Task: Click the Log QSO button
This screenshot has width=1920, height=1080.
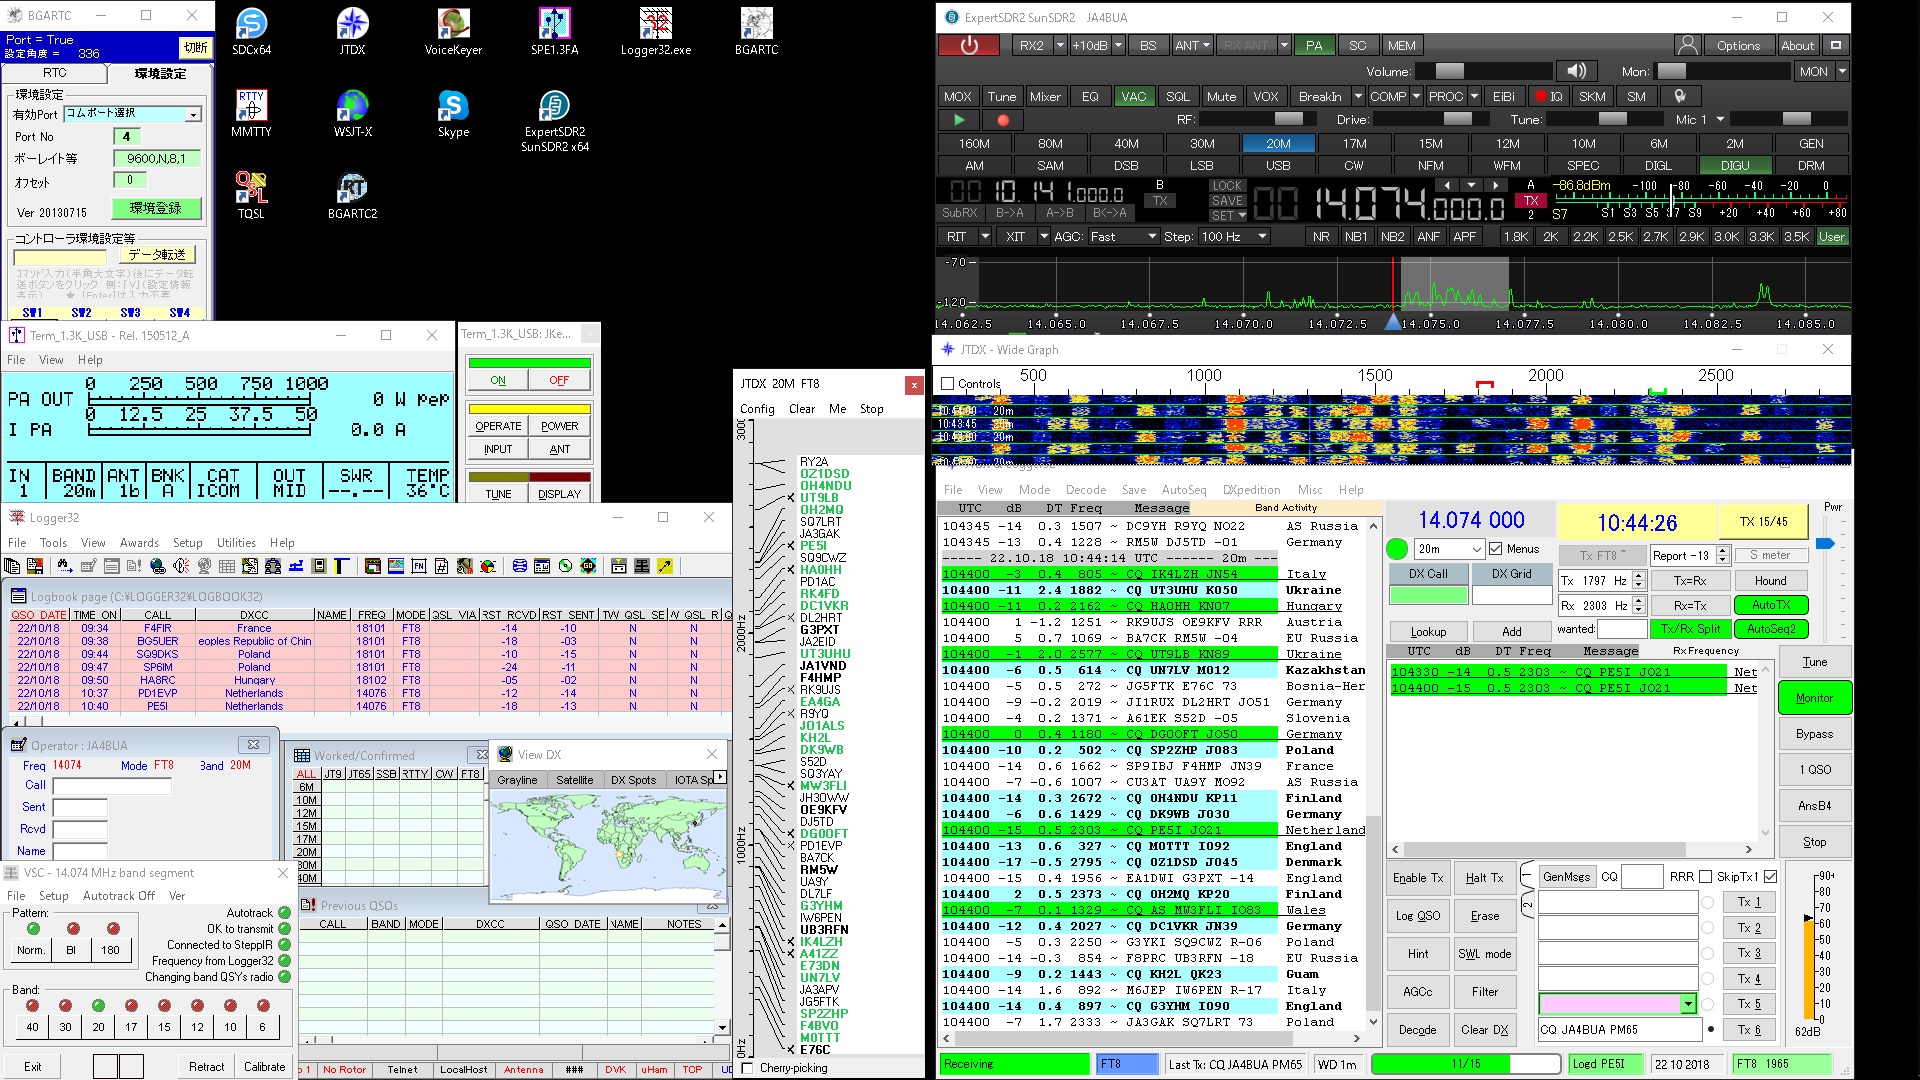Action: point(1418,915)
